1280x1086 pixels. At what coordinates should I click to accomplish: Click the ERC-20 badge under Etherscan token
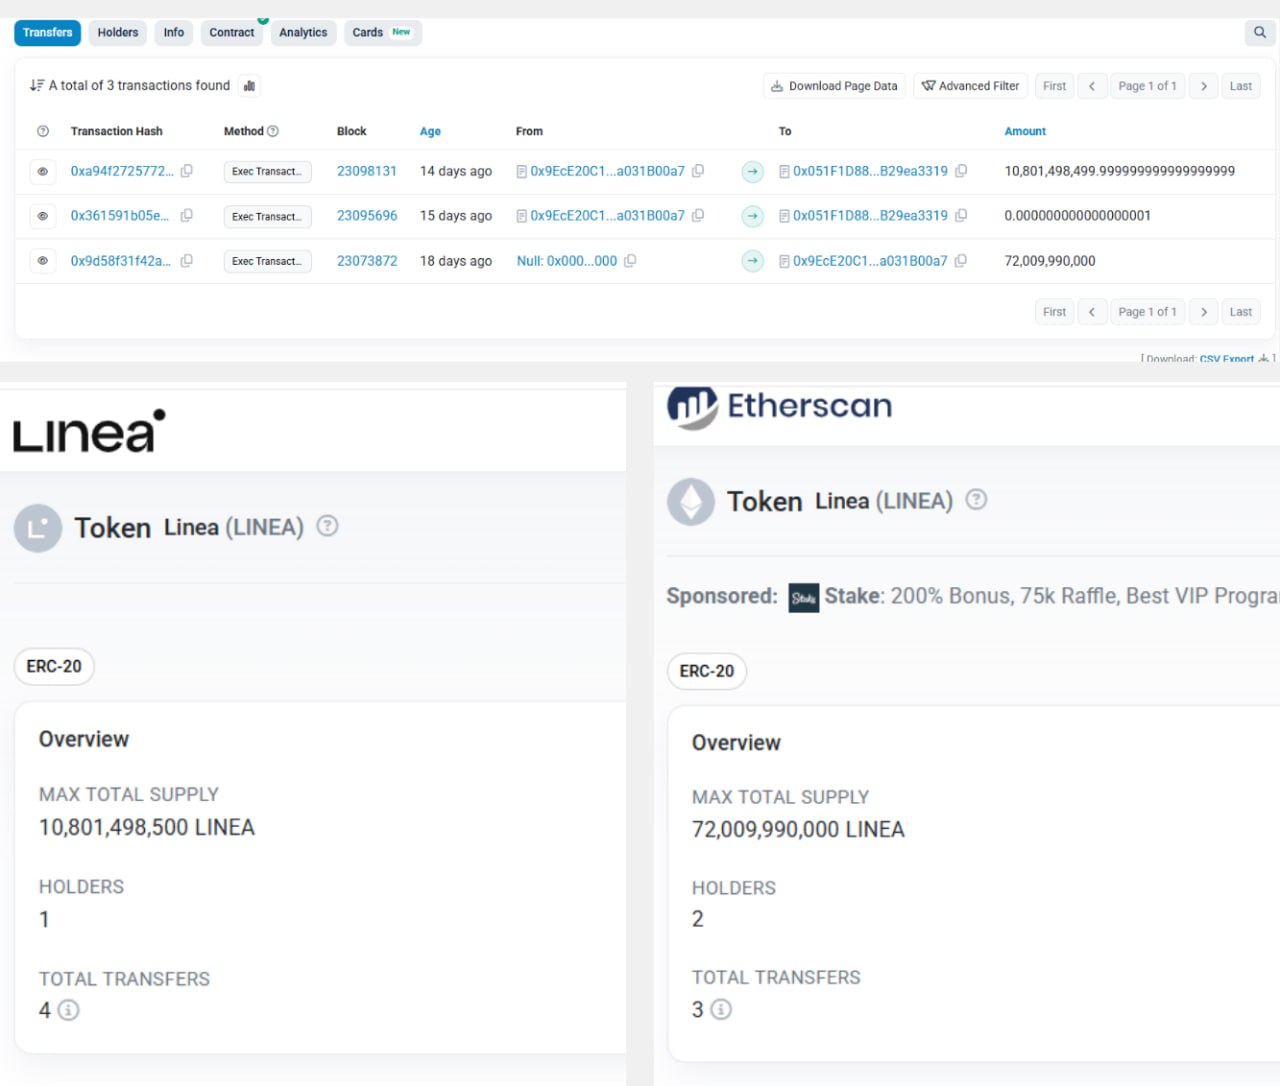coord(707,671)
